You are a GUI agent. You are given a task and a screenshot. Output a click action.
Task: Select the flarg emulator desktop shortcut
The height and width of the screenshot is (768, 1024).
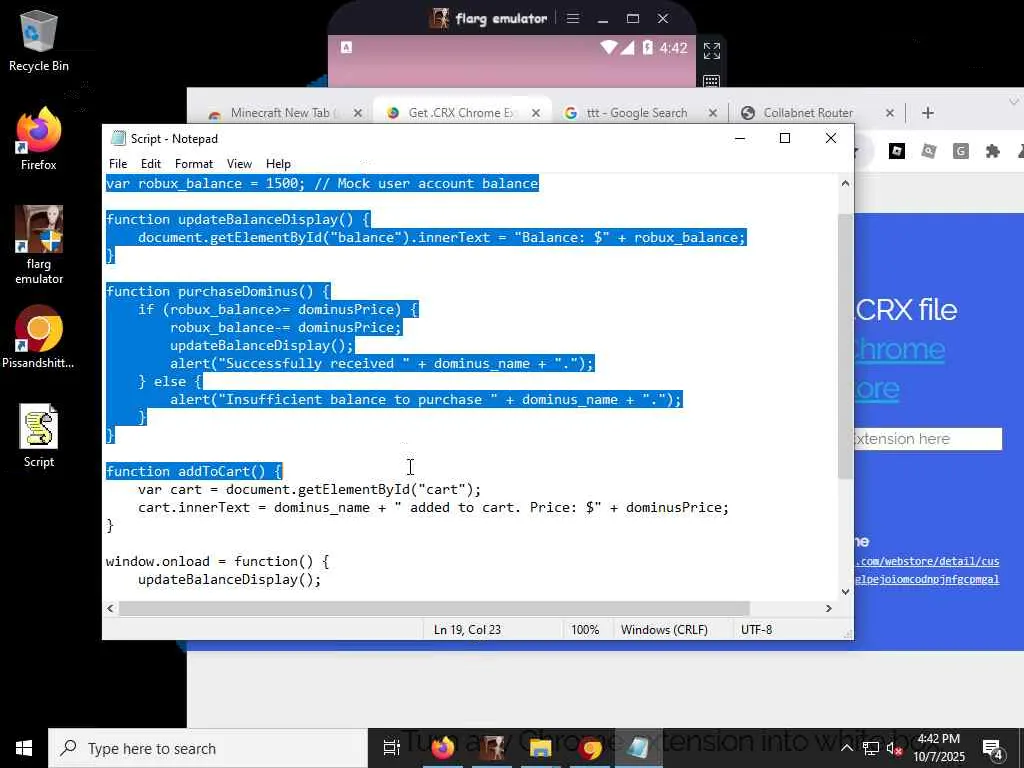pos(39,245)
